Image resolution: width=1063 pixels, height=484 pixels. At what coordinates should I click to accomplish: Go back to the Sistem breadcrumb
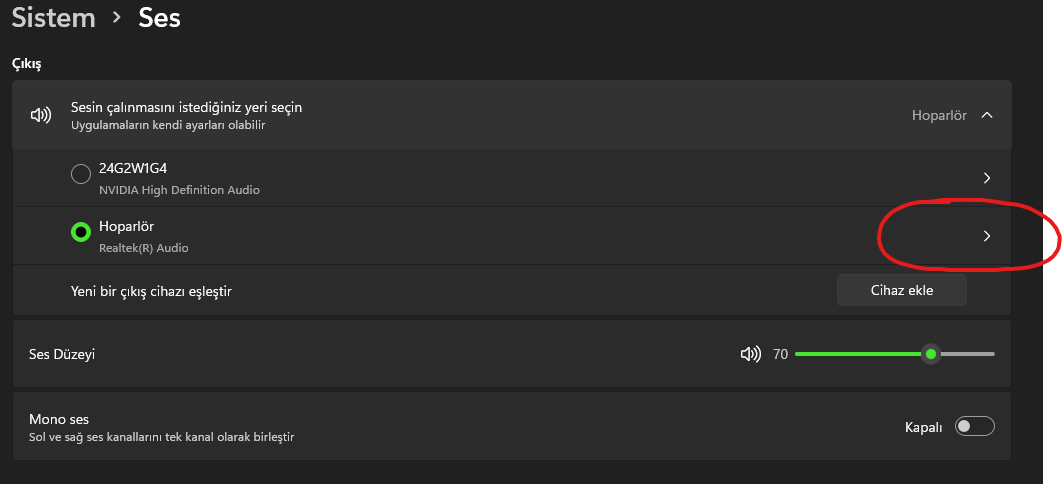click(x=54, y=18)
